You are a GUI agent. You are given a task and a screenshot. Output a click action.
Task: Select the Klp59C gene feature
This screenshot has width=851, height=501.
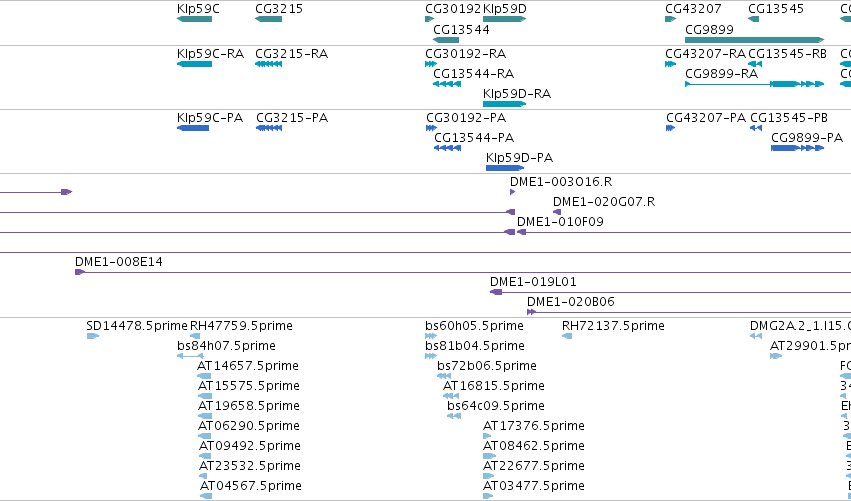click(194, 20)
